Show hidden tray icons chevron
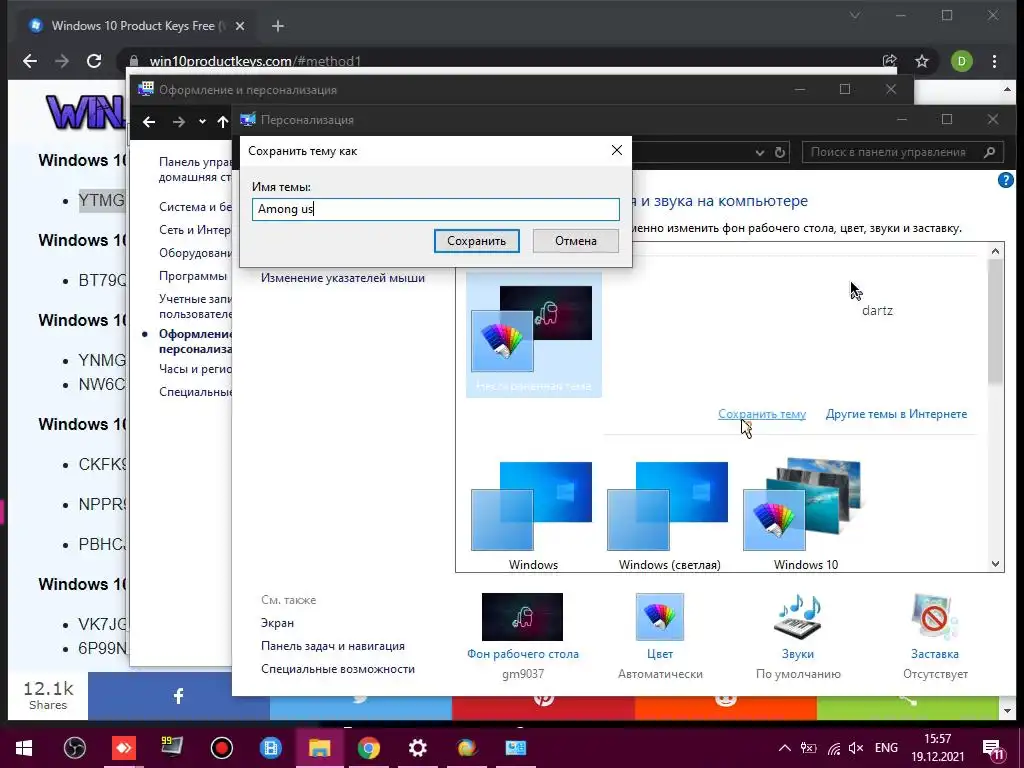This screenshot has height=768, width=1024. pyautogui.click(x=784, y=748)
